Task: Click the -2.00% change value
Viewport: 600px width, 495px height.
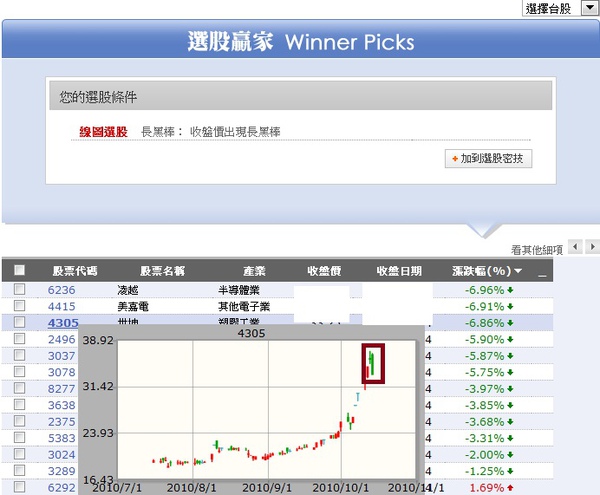Action: (x=484, y=454)
